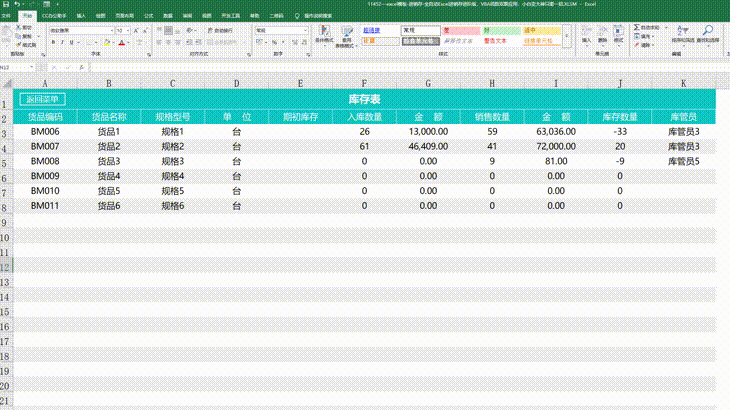This screenshot has height=410, width=730.
Task: Decrease font size with the smaller A
Action: [x=145, y=31]
